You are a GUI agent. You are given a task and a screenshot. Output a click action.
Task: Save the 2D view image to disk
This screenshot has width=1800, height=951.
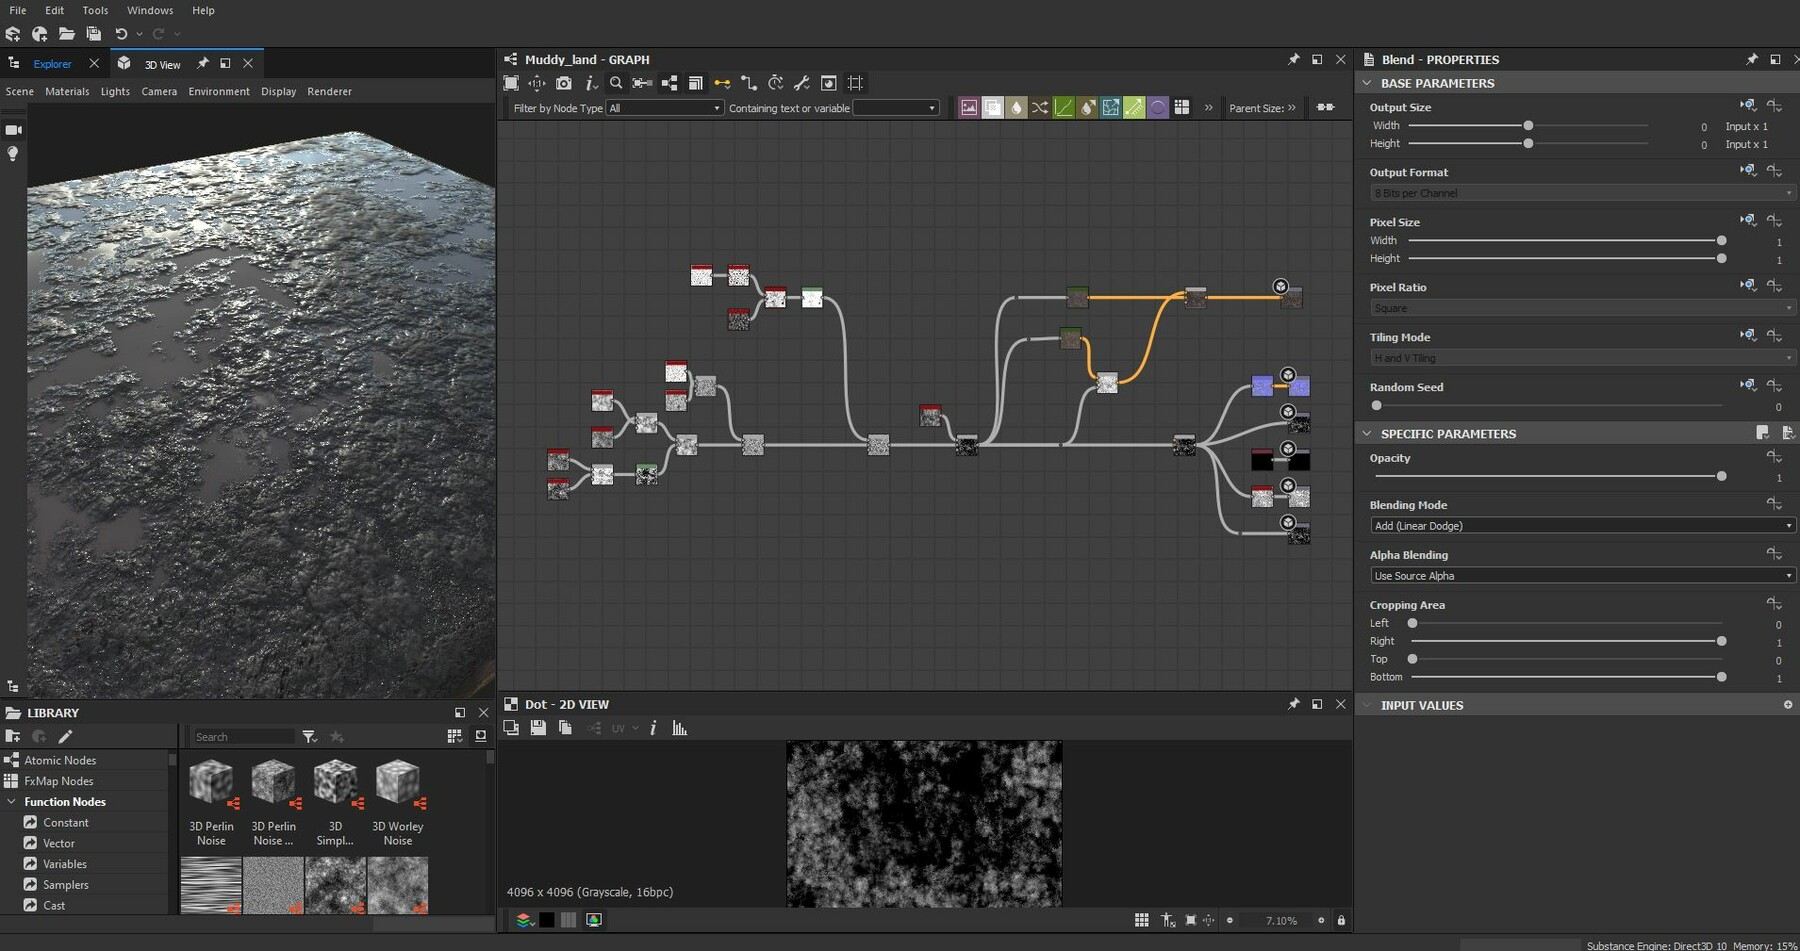[x=538, y=728]
